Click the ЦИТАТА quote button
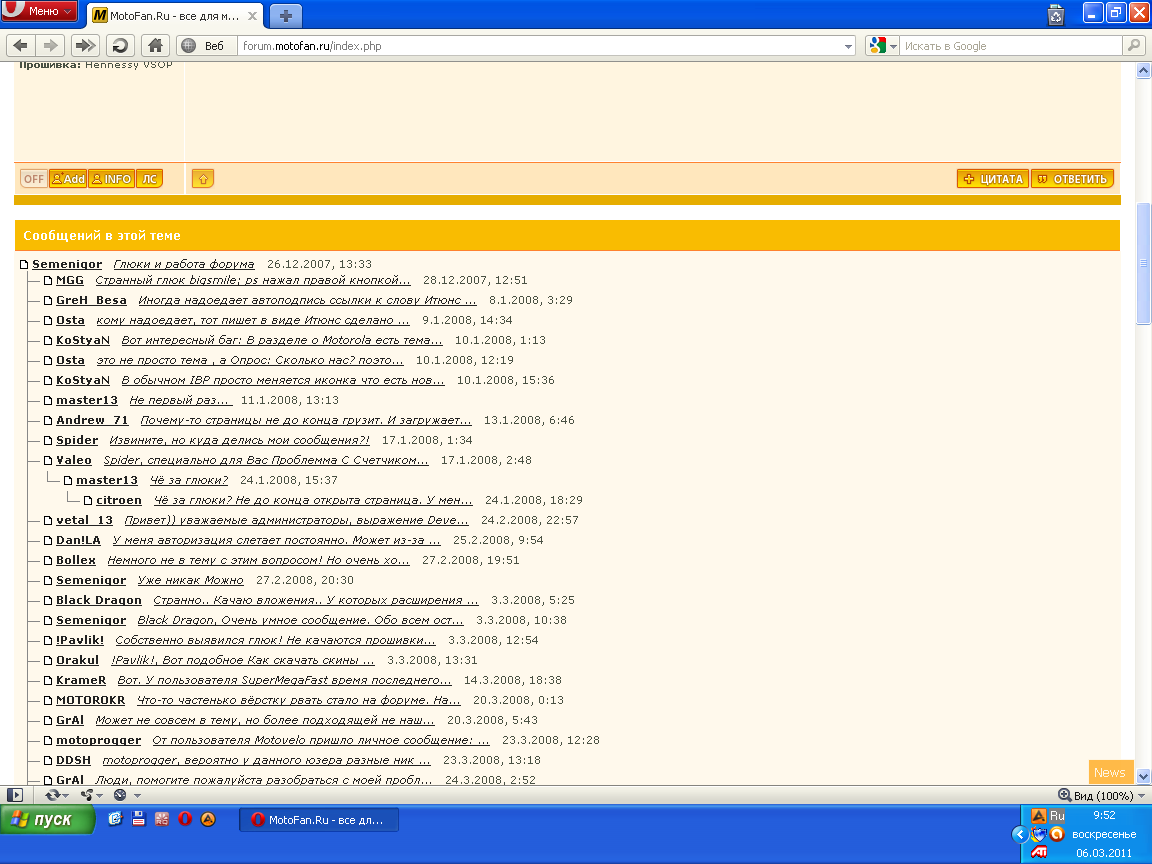This screenshot has height=864, width=1152. 993,179
